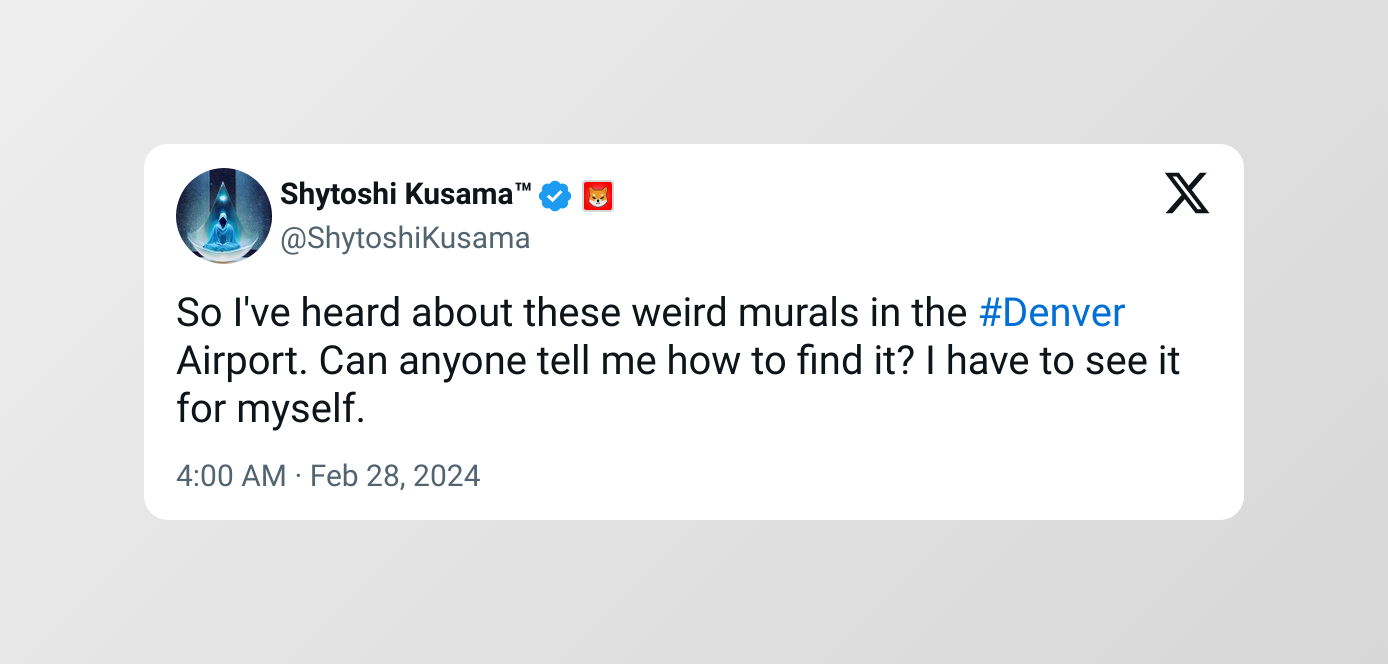Click the question "Can anyone tell me"
Screen dimensions: 1388x664
(487, 361)
